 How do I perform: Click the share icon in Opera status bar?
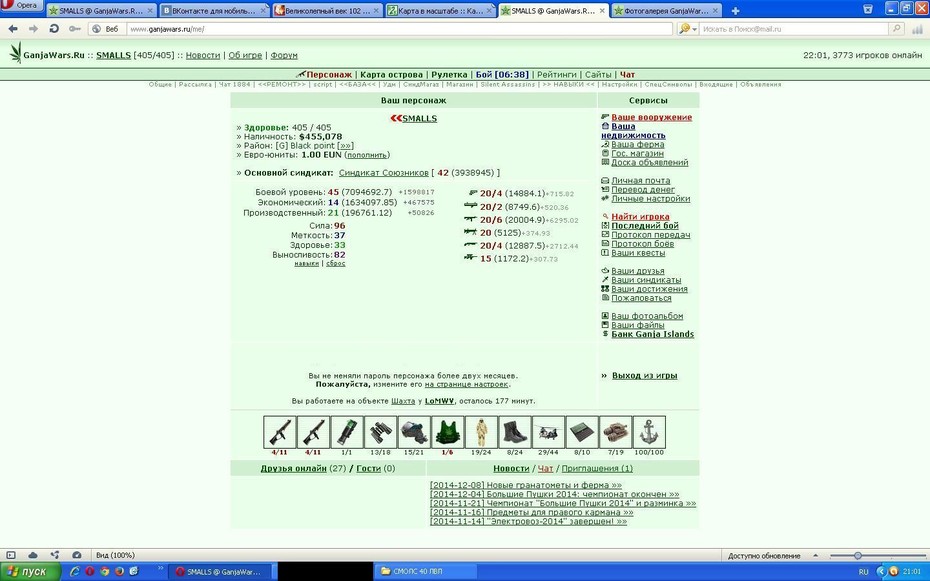[x=55, y=555]
